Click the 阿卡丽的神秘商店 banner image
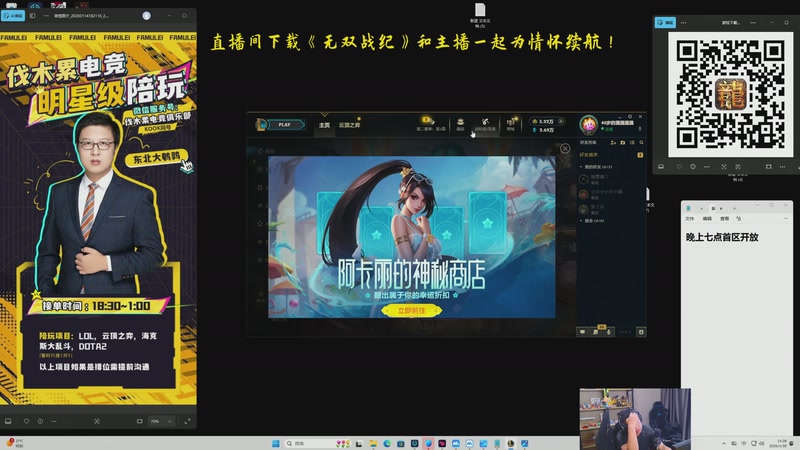The image size is (800, 450). [412, 237]
